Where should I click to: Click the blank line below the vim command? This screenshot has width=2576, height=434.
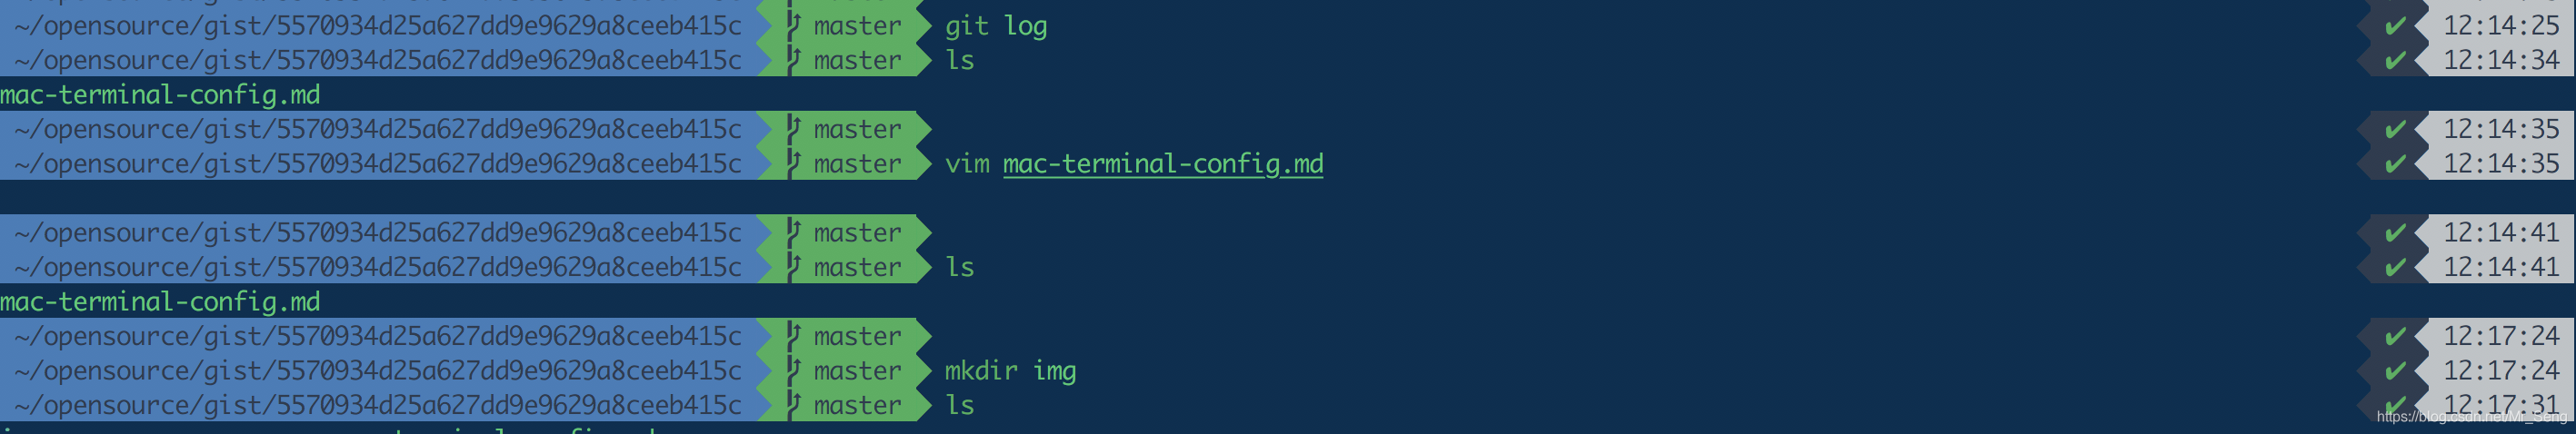click(x=1288, y=198)
